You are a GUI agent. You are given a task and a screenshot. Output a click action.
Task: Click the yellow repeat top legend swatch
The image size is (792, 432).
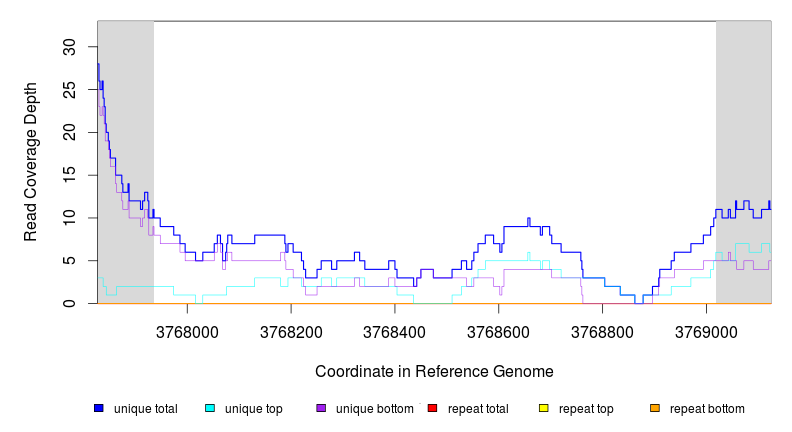[x=544, y=408]
